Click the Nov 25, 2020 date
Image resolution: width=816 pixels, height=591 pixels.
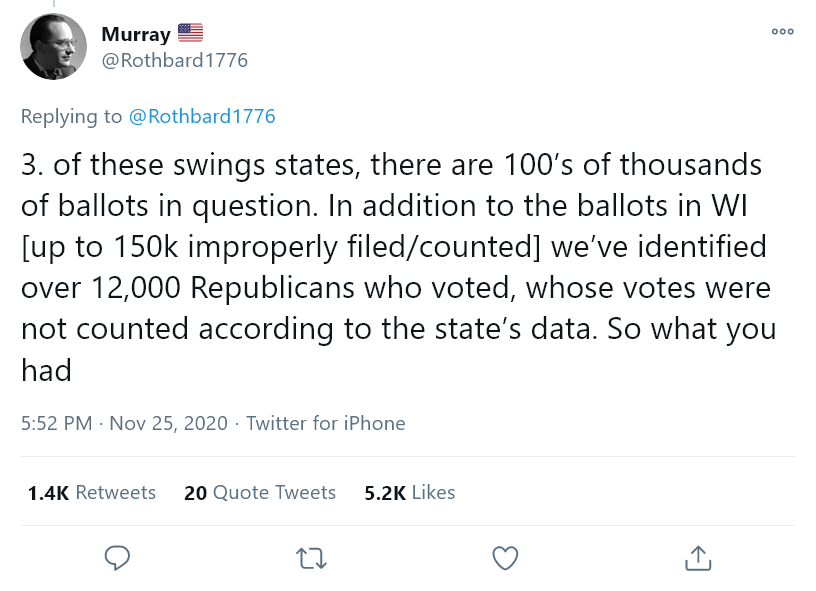[x=169, y=423]
